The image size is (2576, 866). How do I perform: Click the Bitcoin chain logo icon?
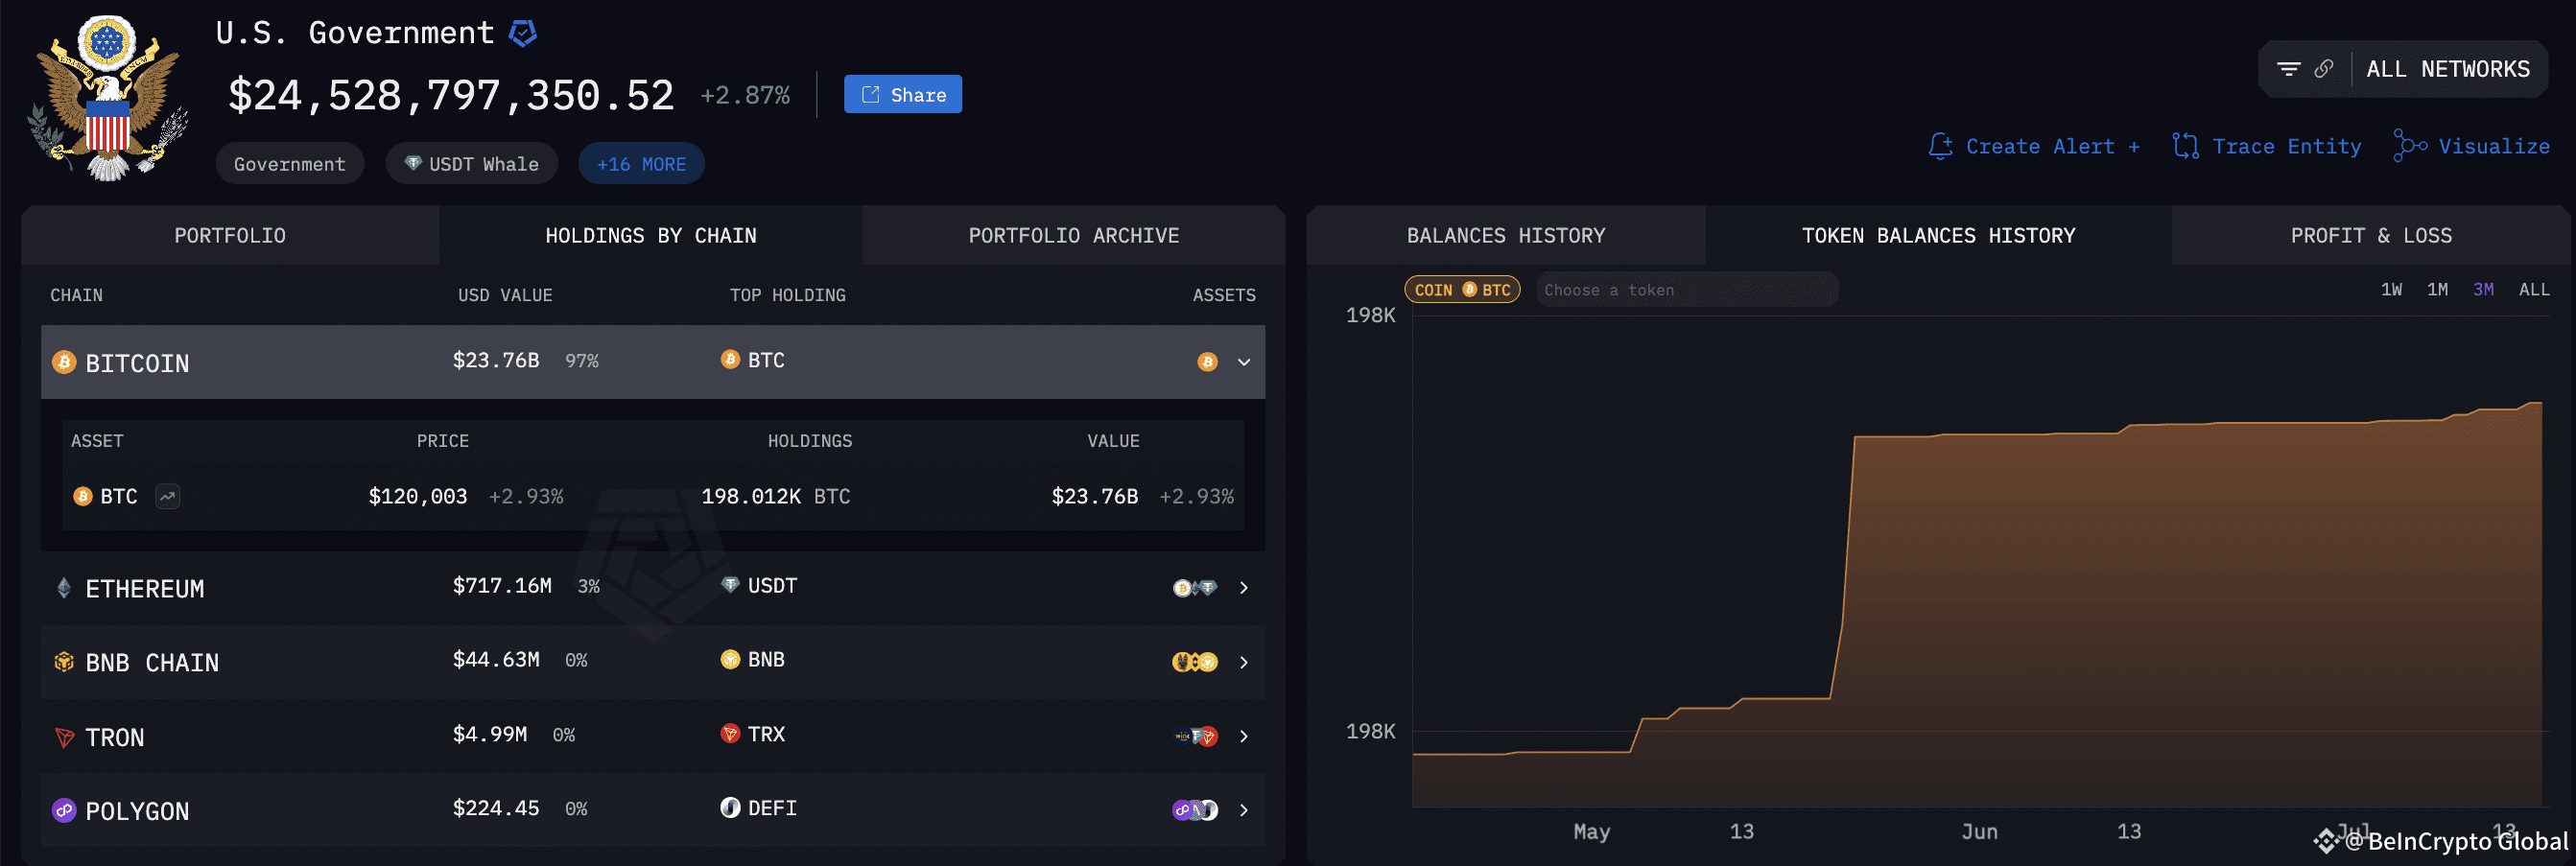64,362
